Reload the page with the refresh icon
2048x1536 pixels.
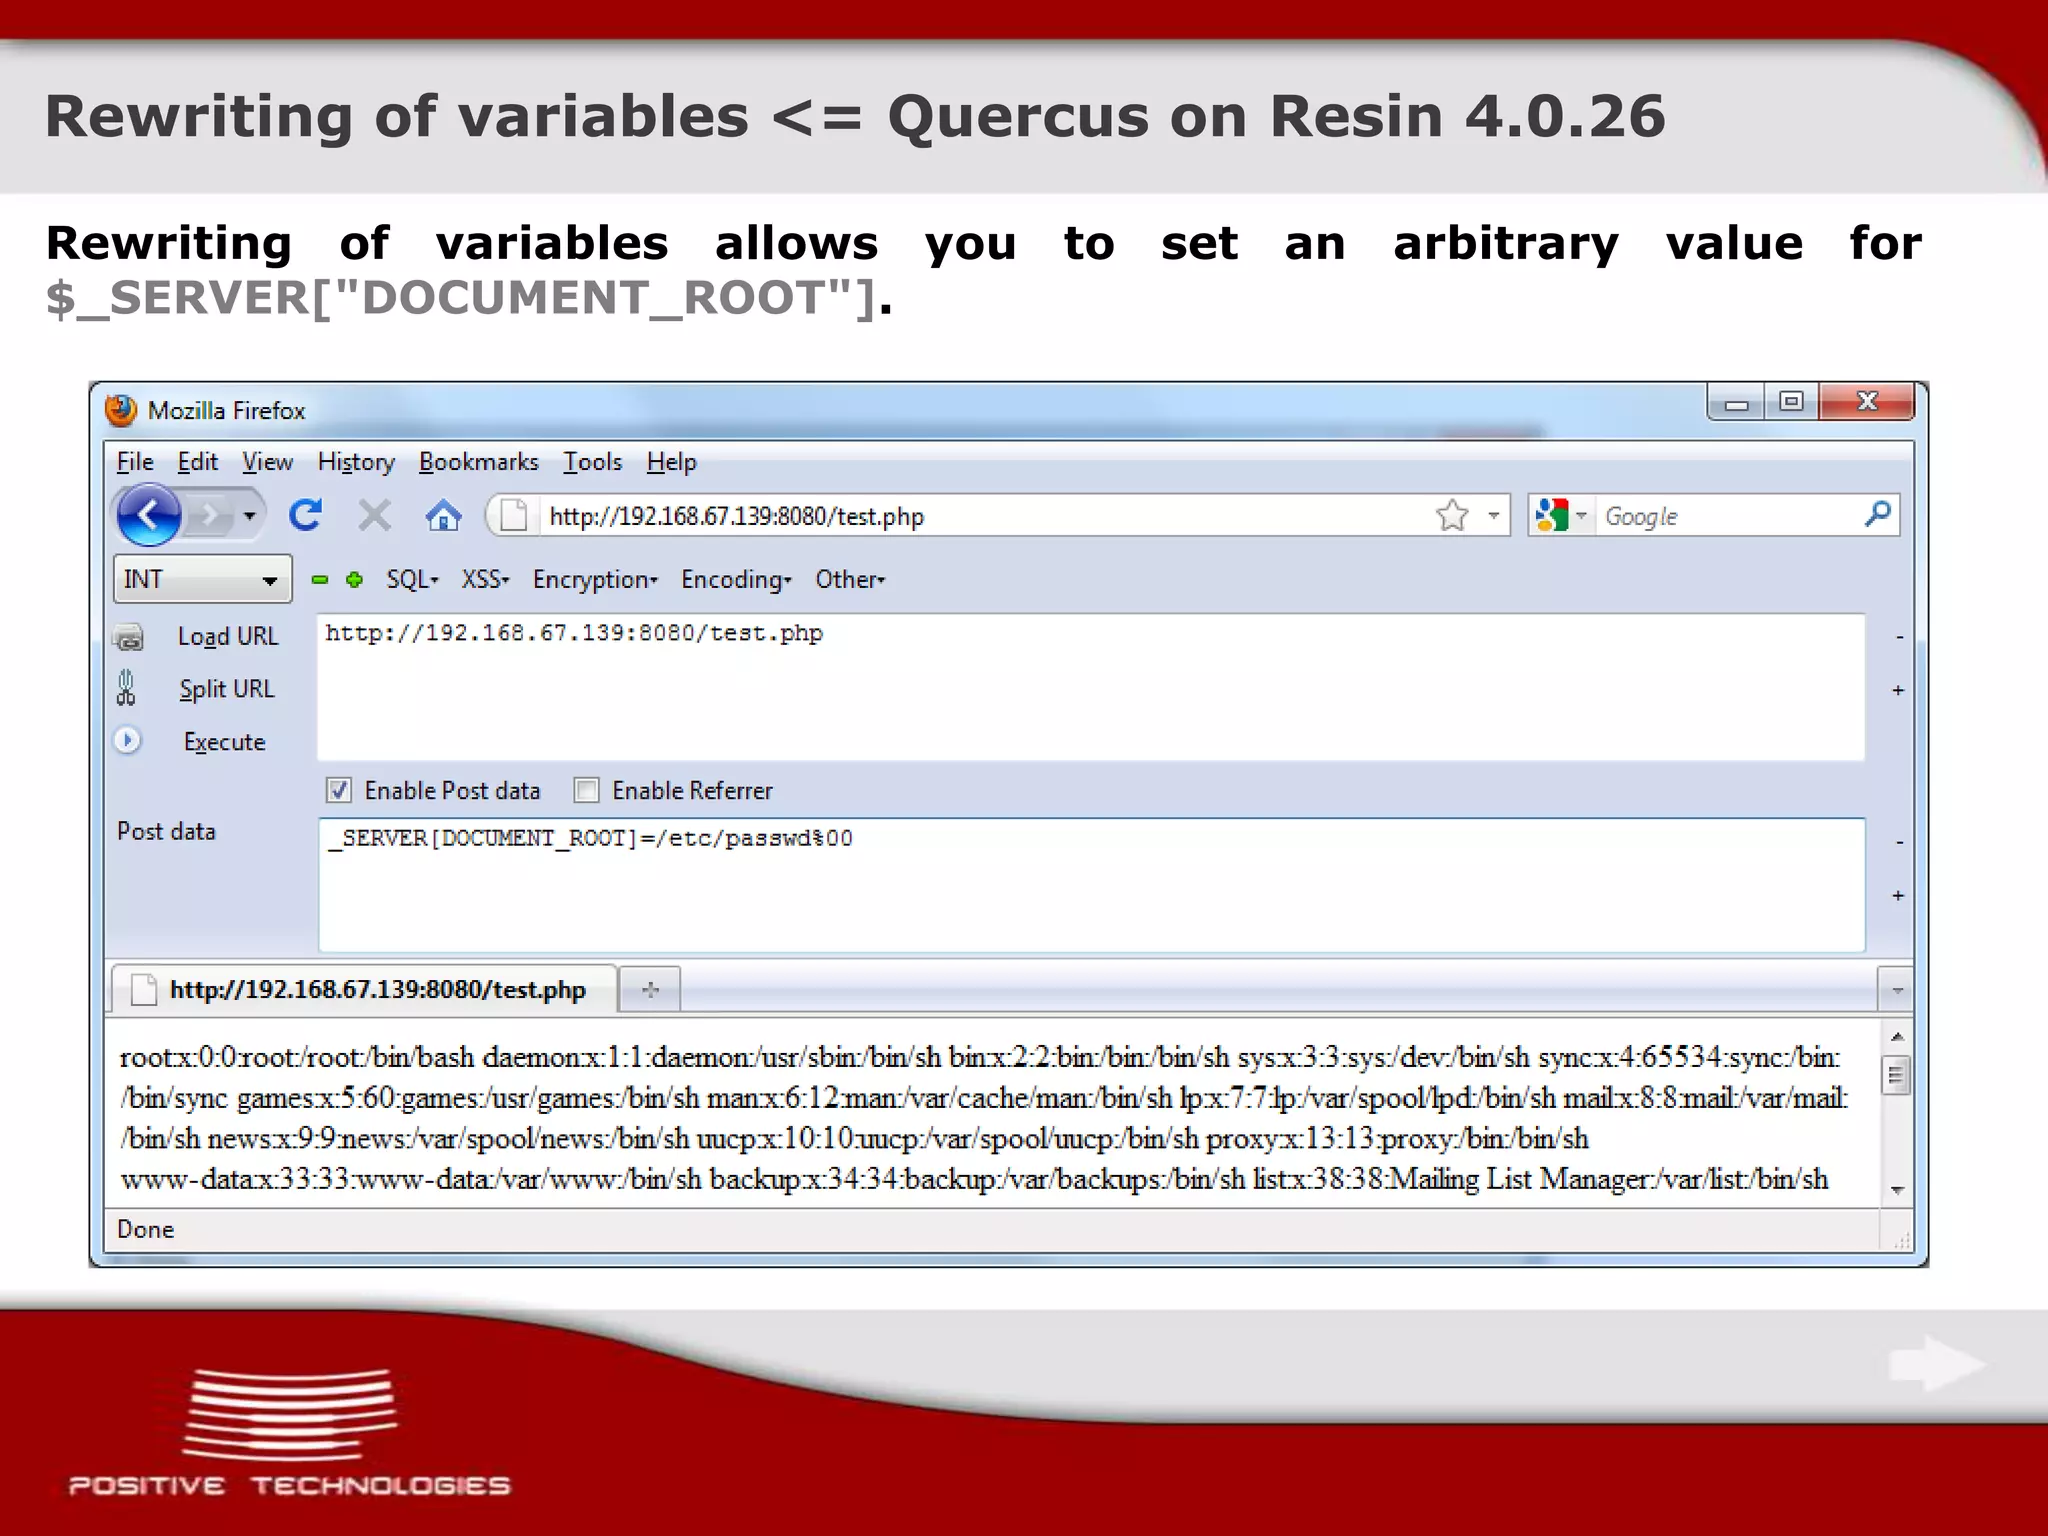click(305, 515)
